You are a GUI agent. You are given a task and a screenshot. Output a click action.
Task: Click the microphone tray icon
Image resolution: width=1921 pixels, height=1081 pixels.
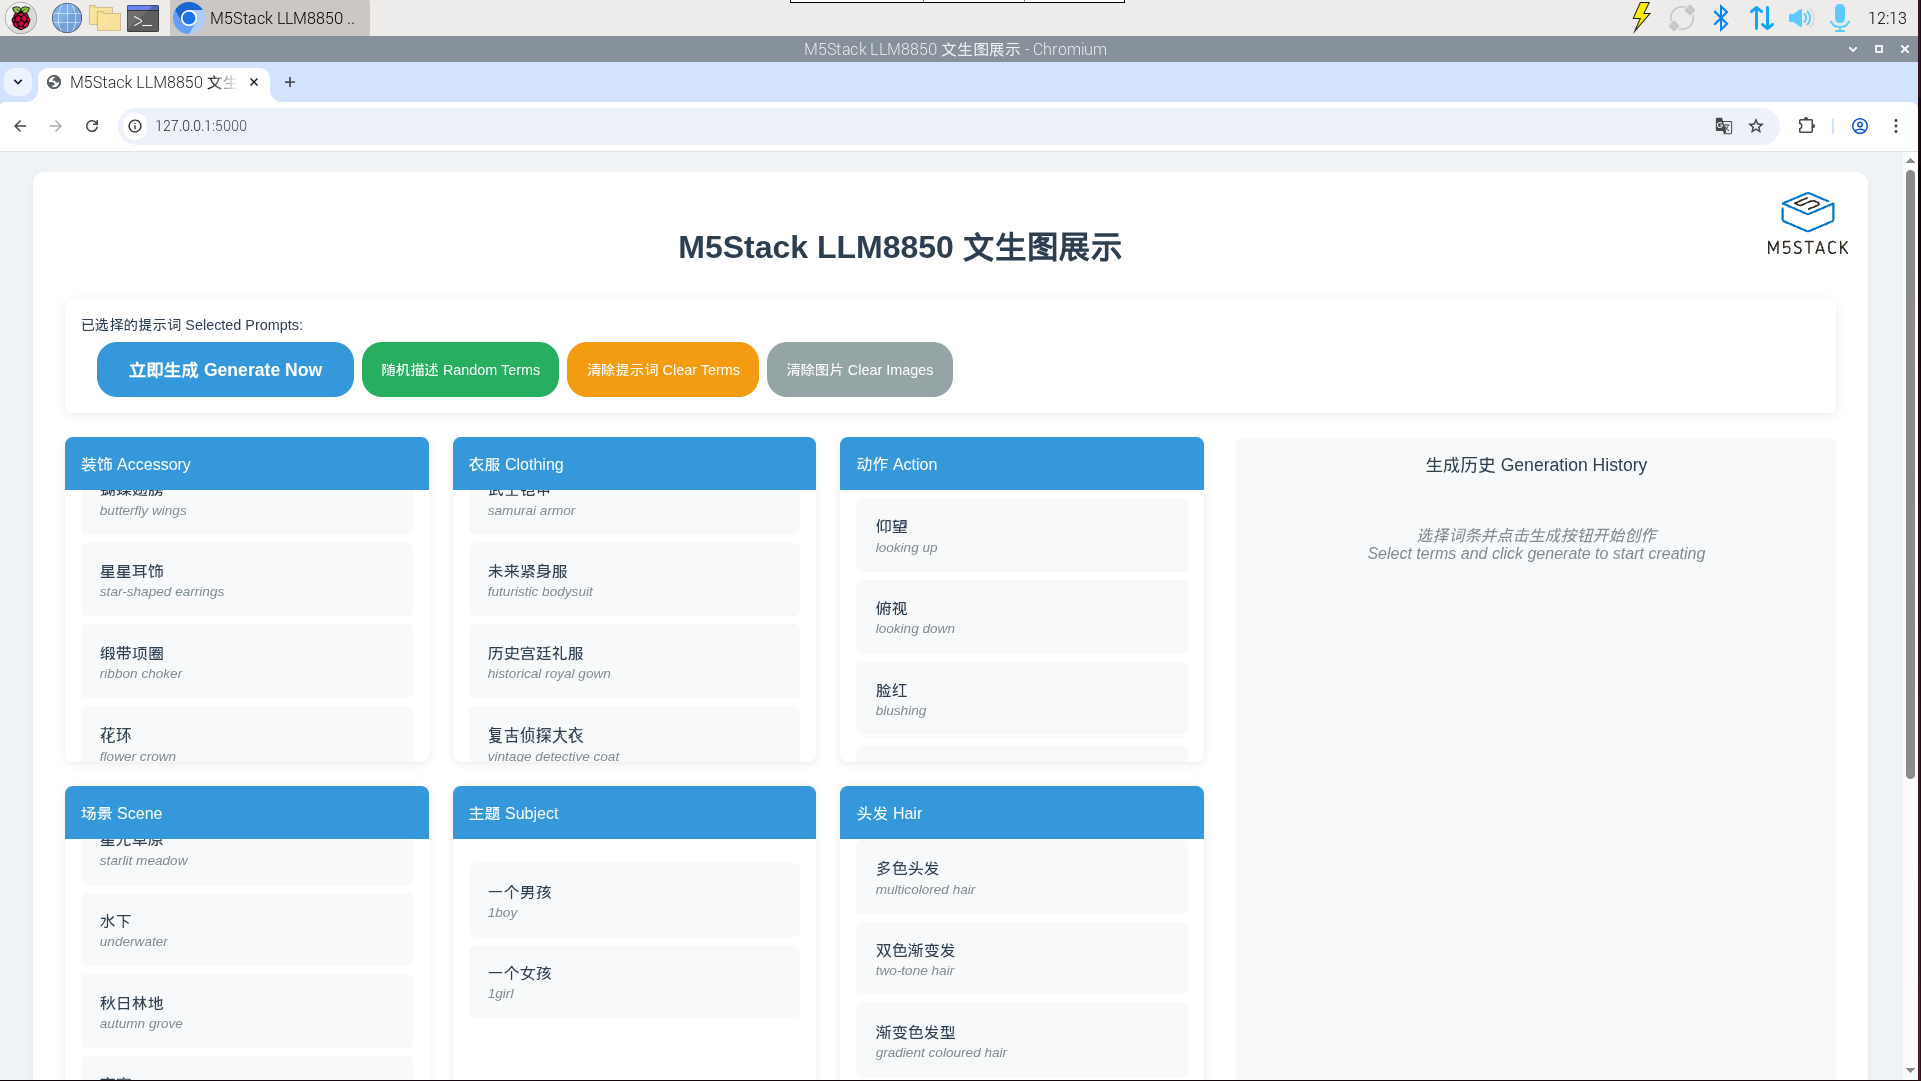coord(1840,18)
